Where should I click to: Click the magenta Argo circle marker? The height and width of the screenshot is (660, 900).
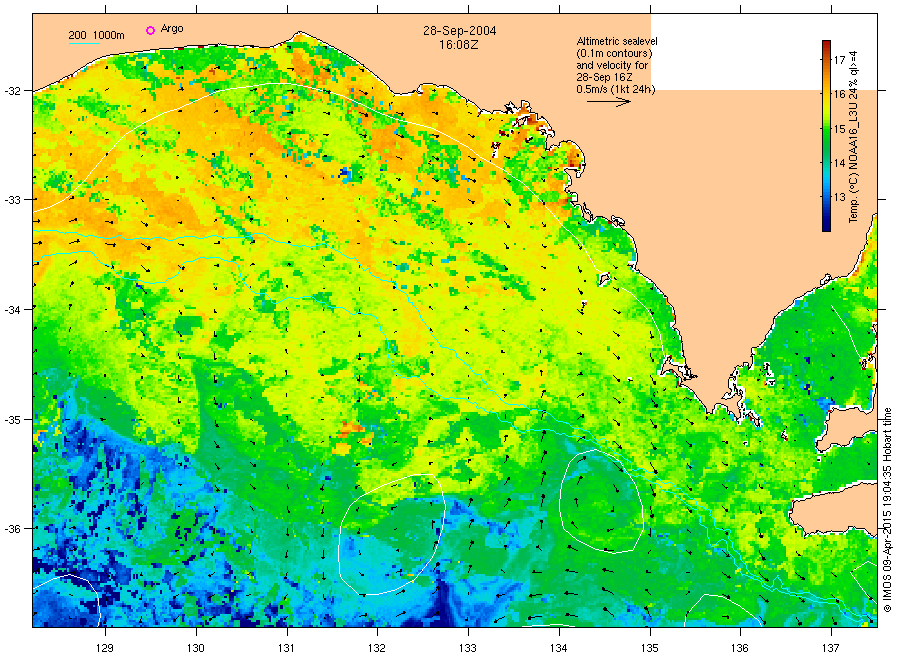tap(150, 30)
